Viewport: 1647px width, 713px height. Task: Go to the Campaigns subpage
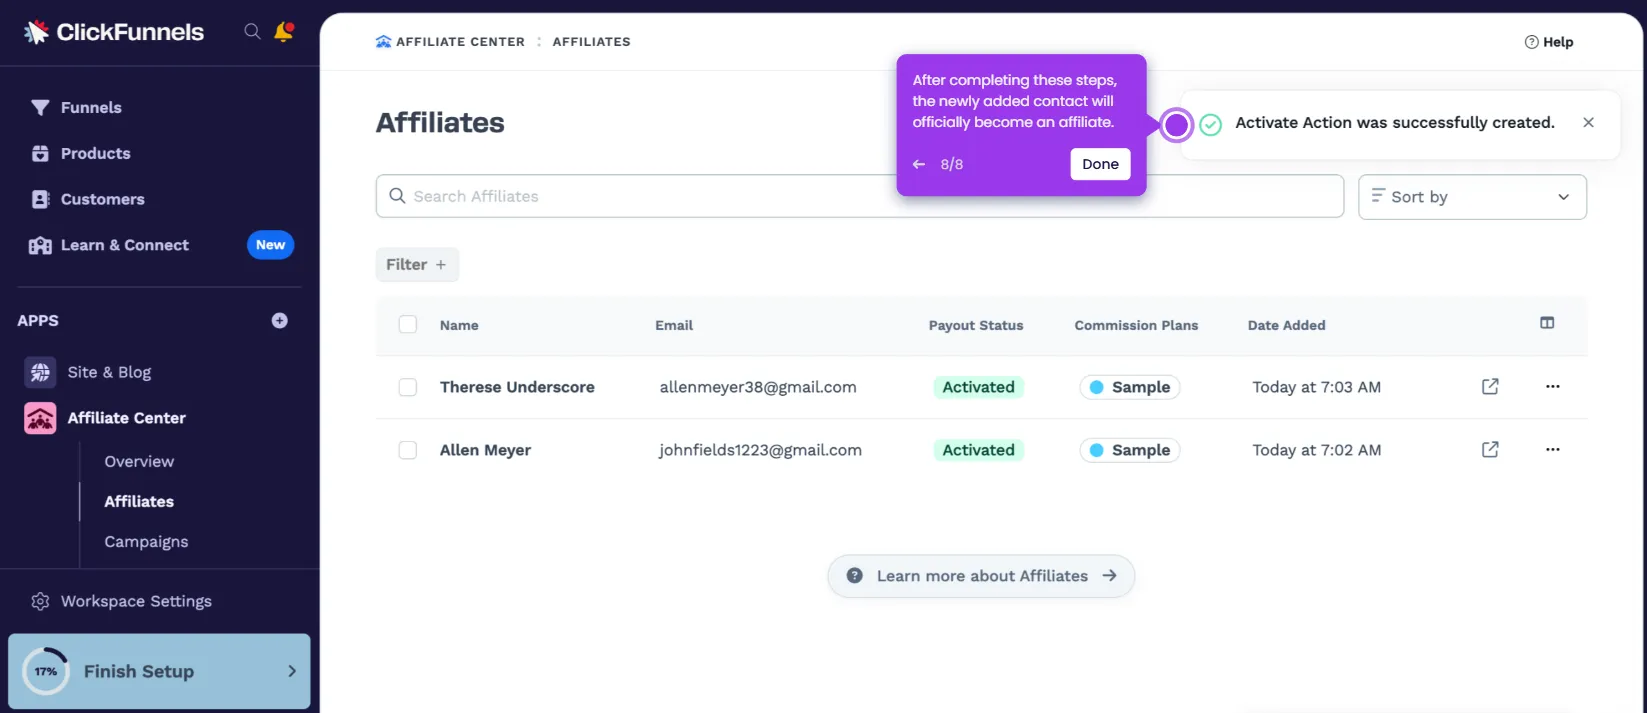(x=146, y=541)
